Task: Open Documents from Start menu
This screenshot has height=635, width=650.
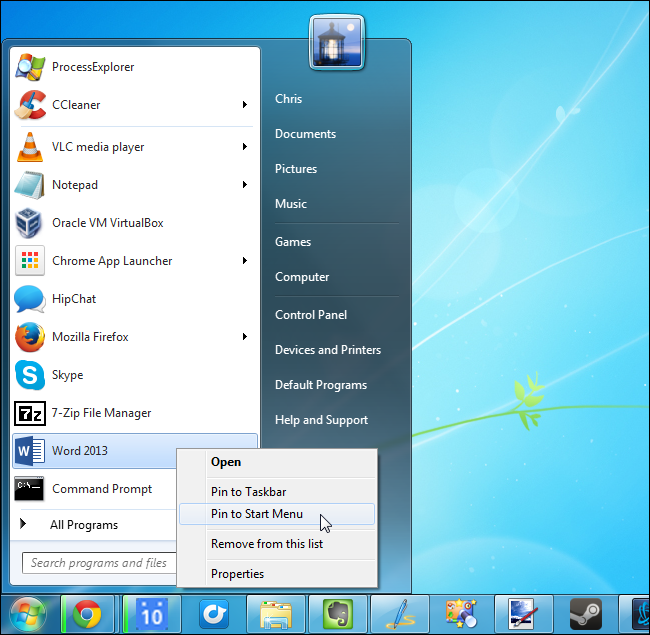Action: pos(306,134)
